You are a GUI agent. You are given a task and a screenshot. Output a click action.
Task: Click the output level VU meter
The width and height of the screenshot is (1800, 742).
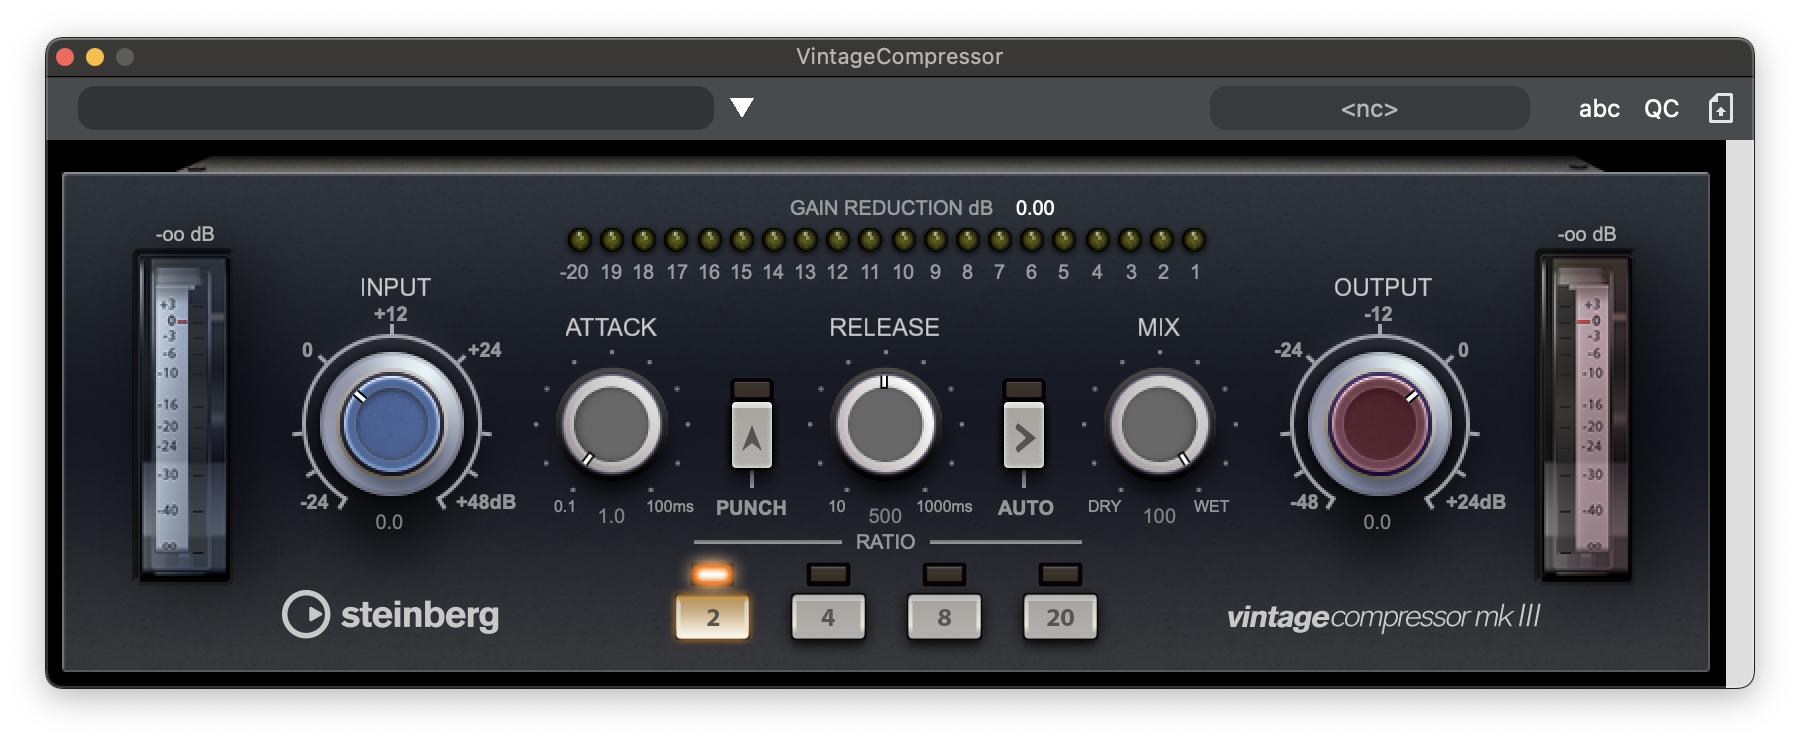pos(1585,418)
